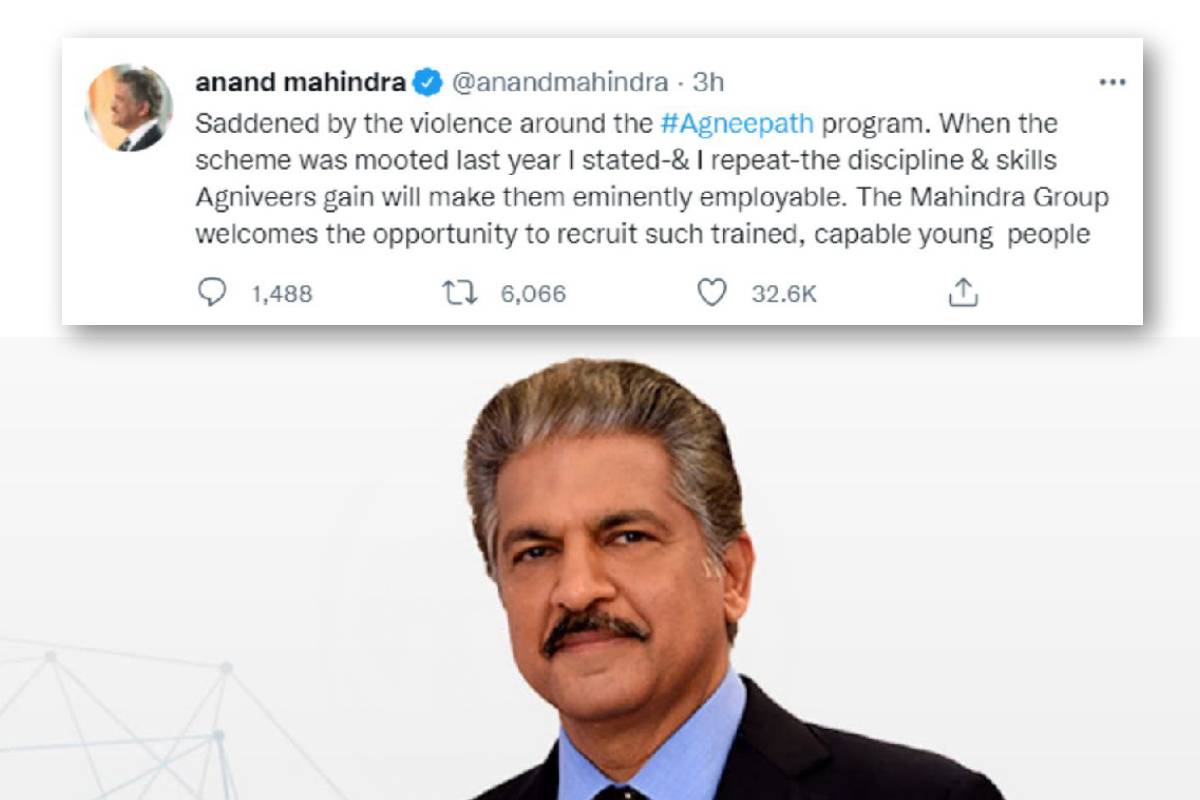The height and width of the screenshot is (800, 1200).
Task: Like the tweet with the heart icon
Action: click(710, 292)
